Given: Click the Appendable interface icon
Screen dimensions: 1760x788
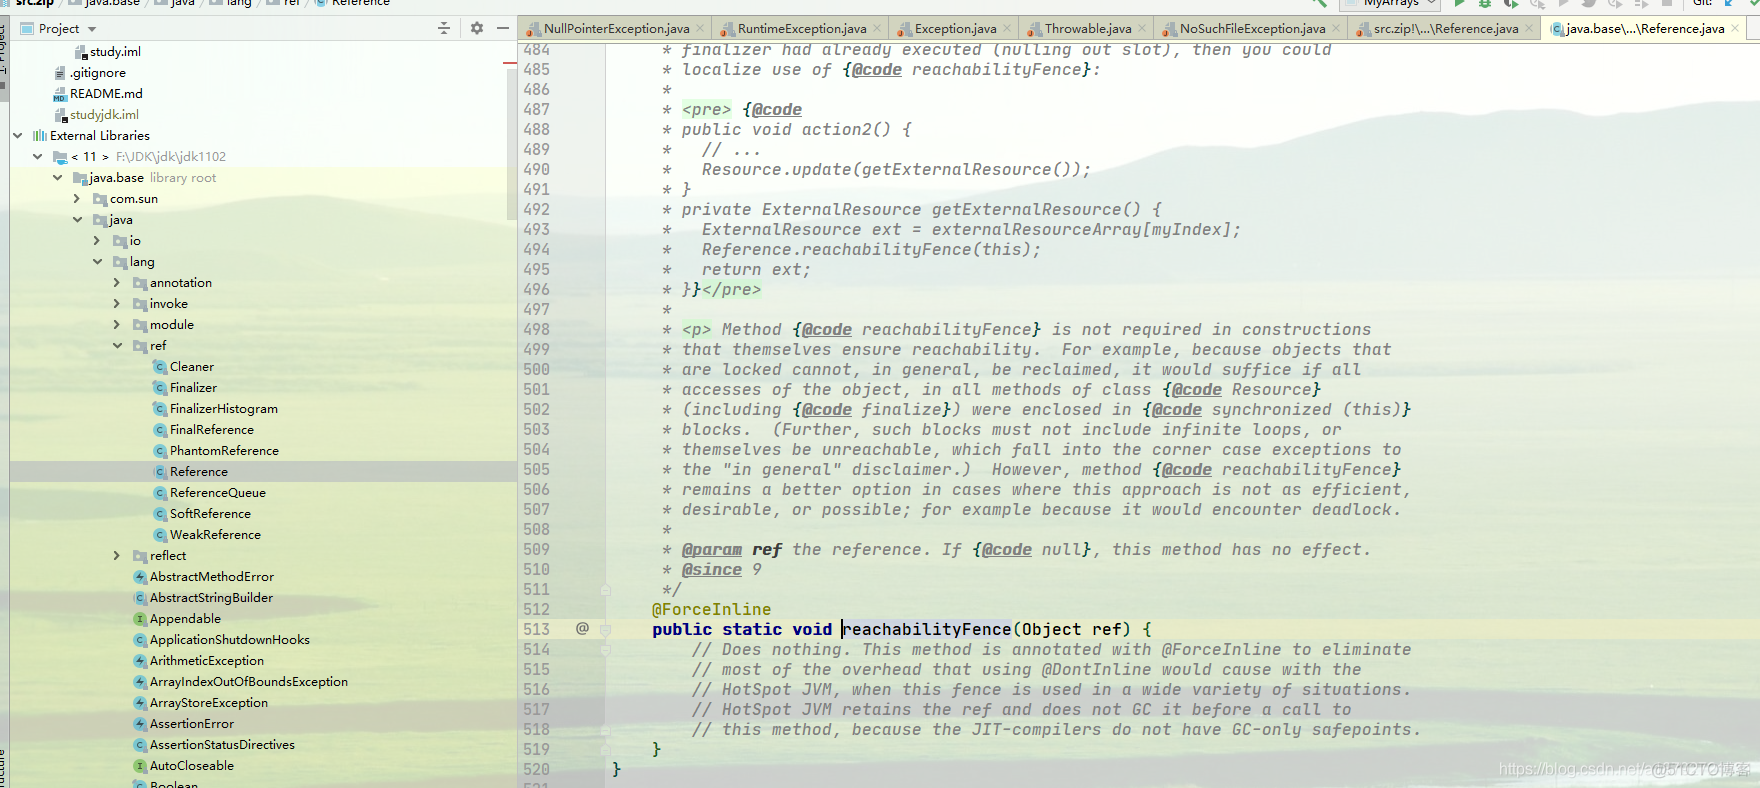Looking at the screenshot, I should coord(140,619).
